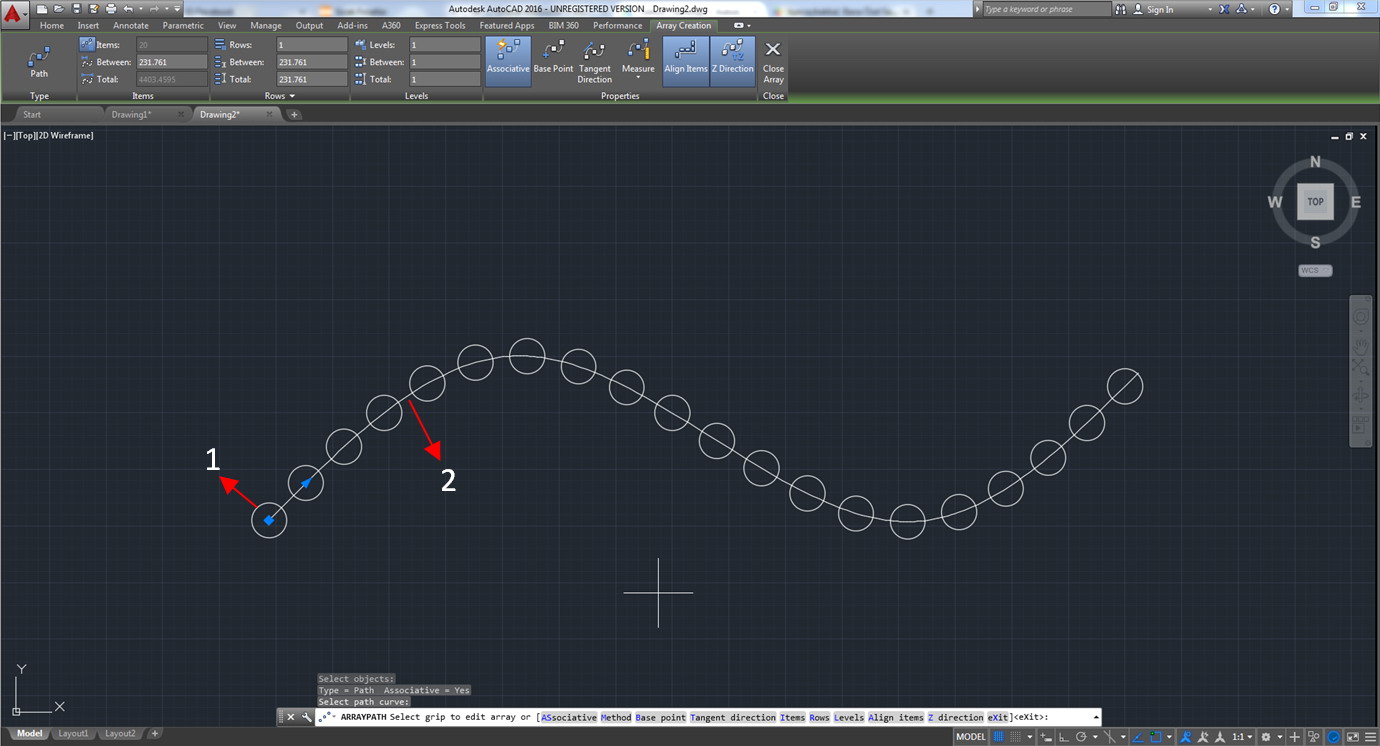Viewport: 1380px width, 746px height.
Task: Click the Plot printer icon
Action: coord(110,9)
